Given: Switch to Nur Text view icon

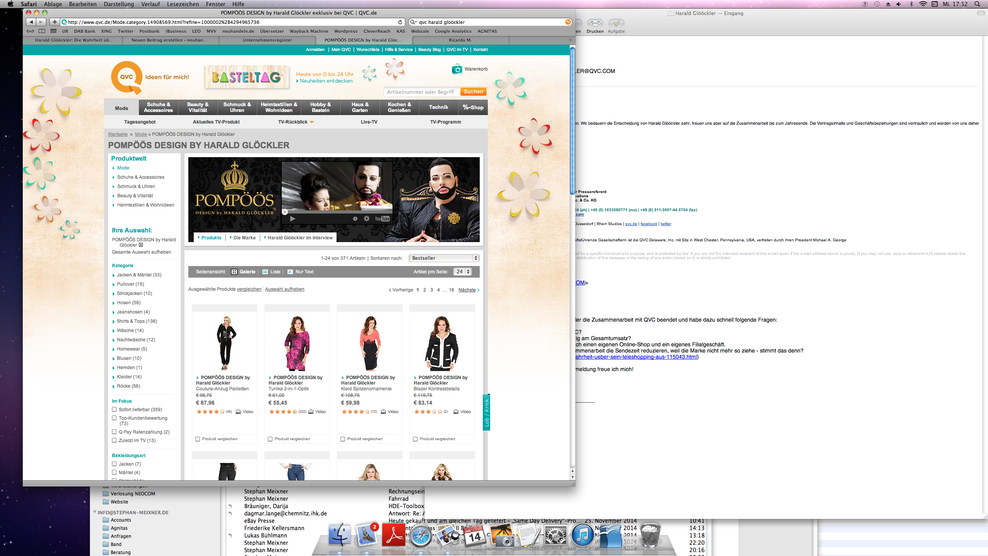Looking at the screenshot, I should pyautogui.click(x=290, y=272).
